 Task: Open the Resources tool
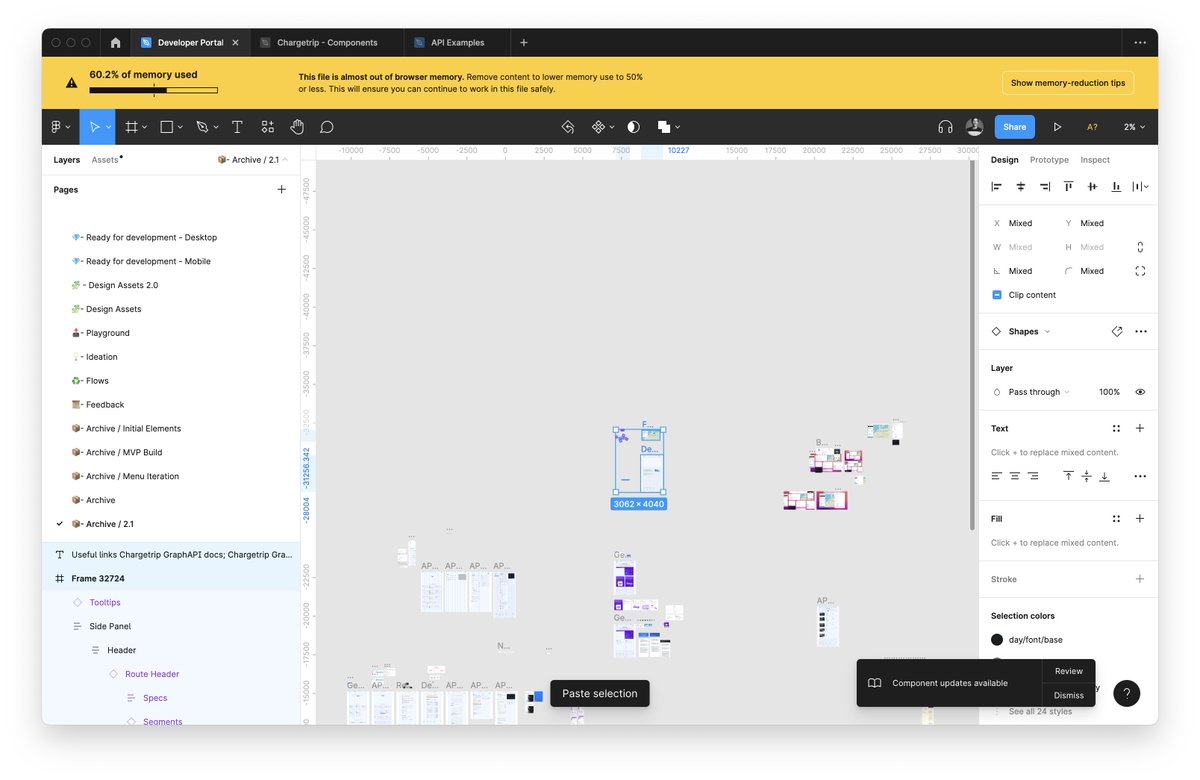[x=267, y=127]
